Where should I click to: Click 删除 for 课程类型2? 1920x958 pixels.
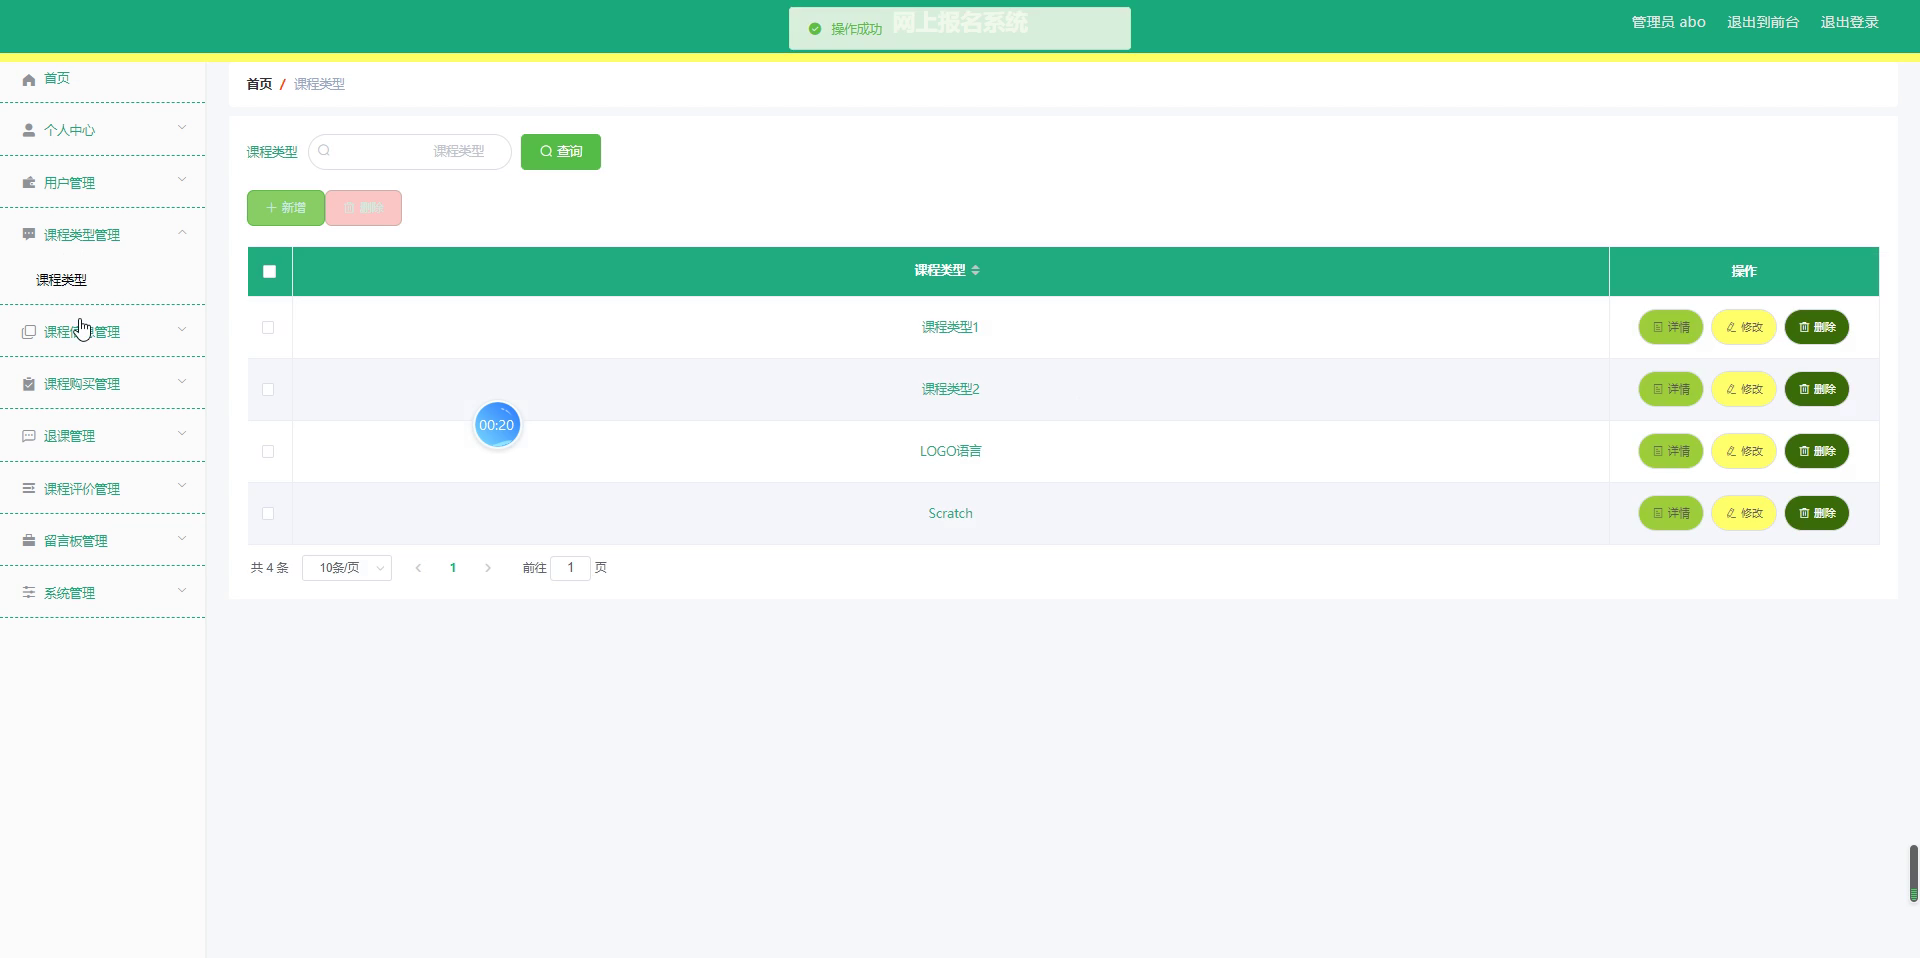pyautogui.click(x=1817, y=389)
